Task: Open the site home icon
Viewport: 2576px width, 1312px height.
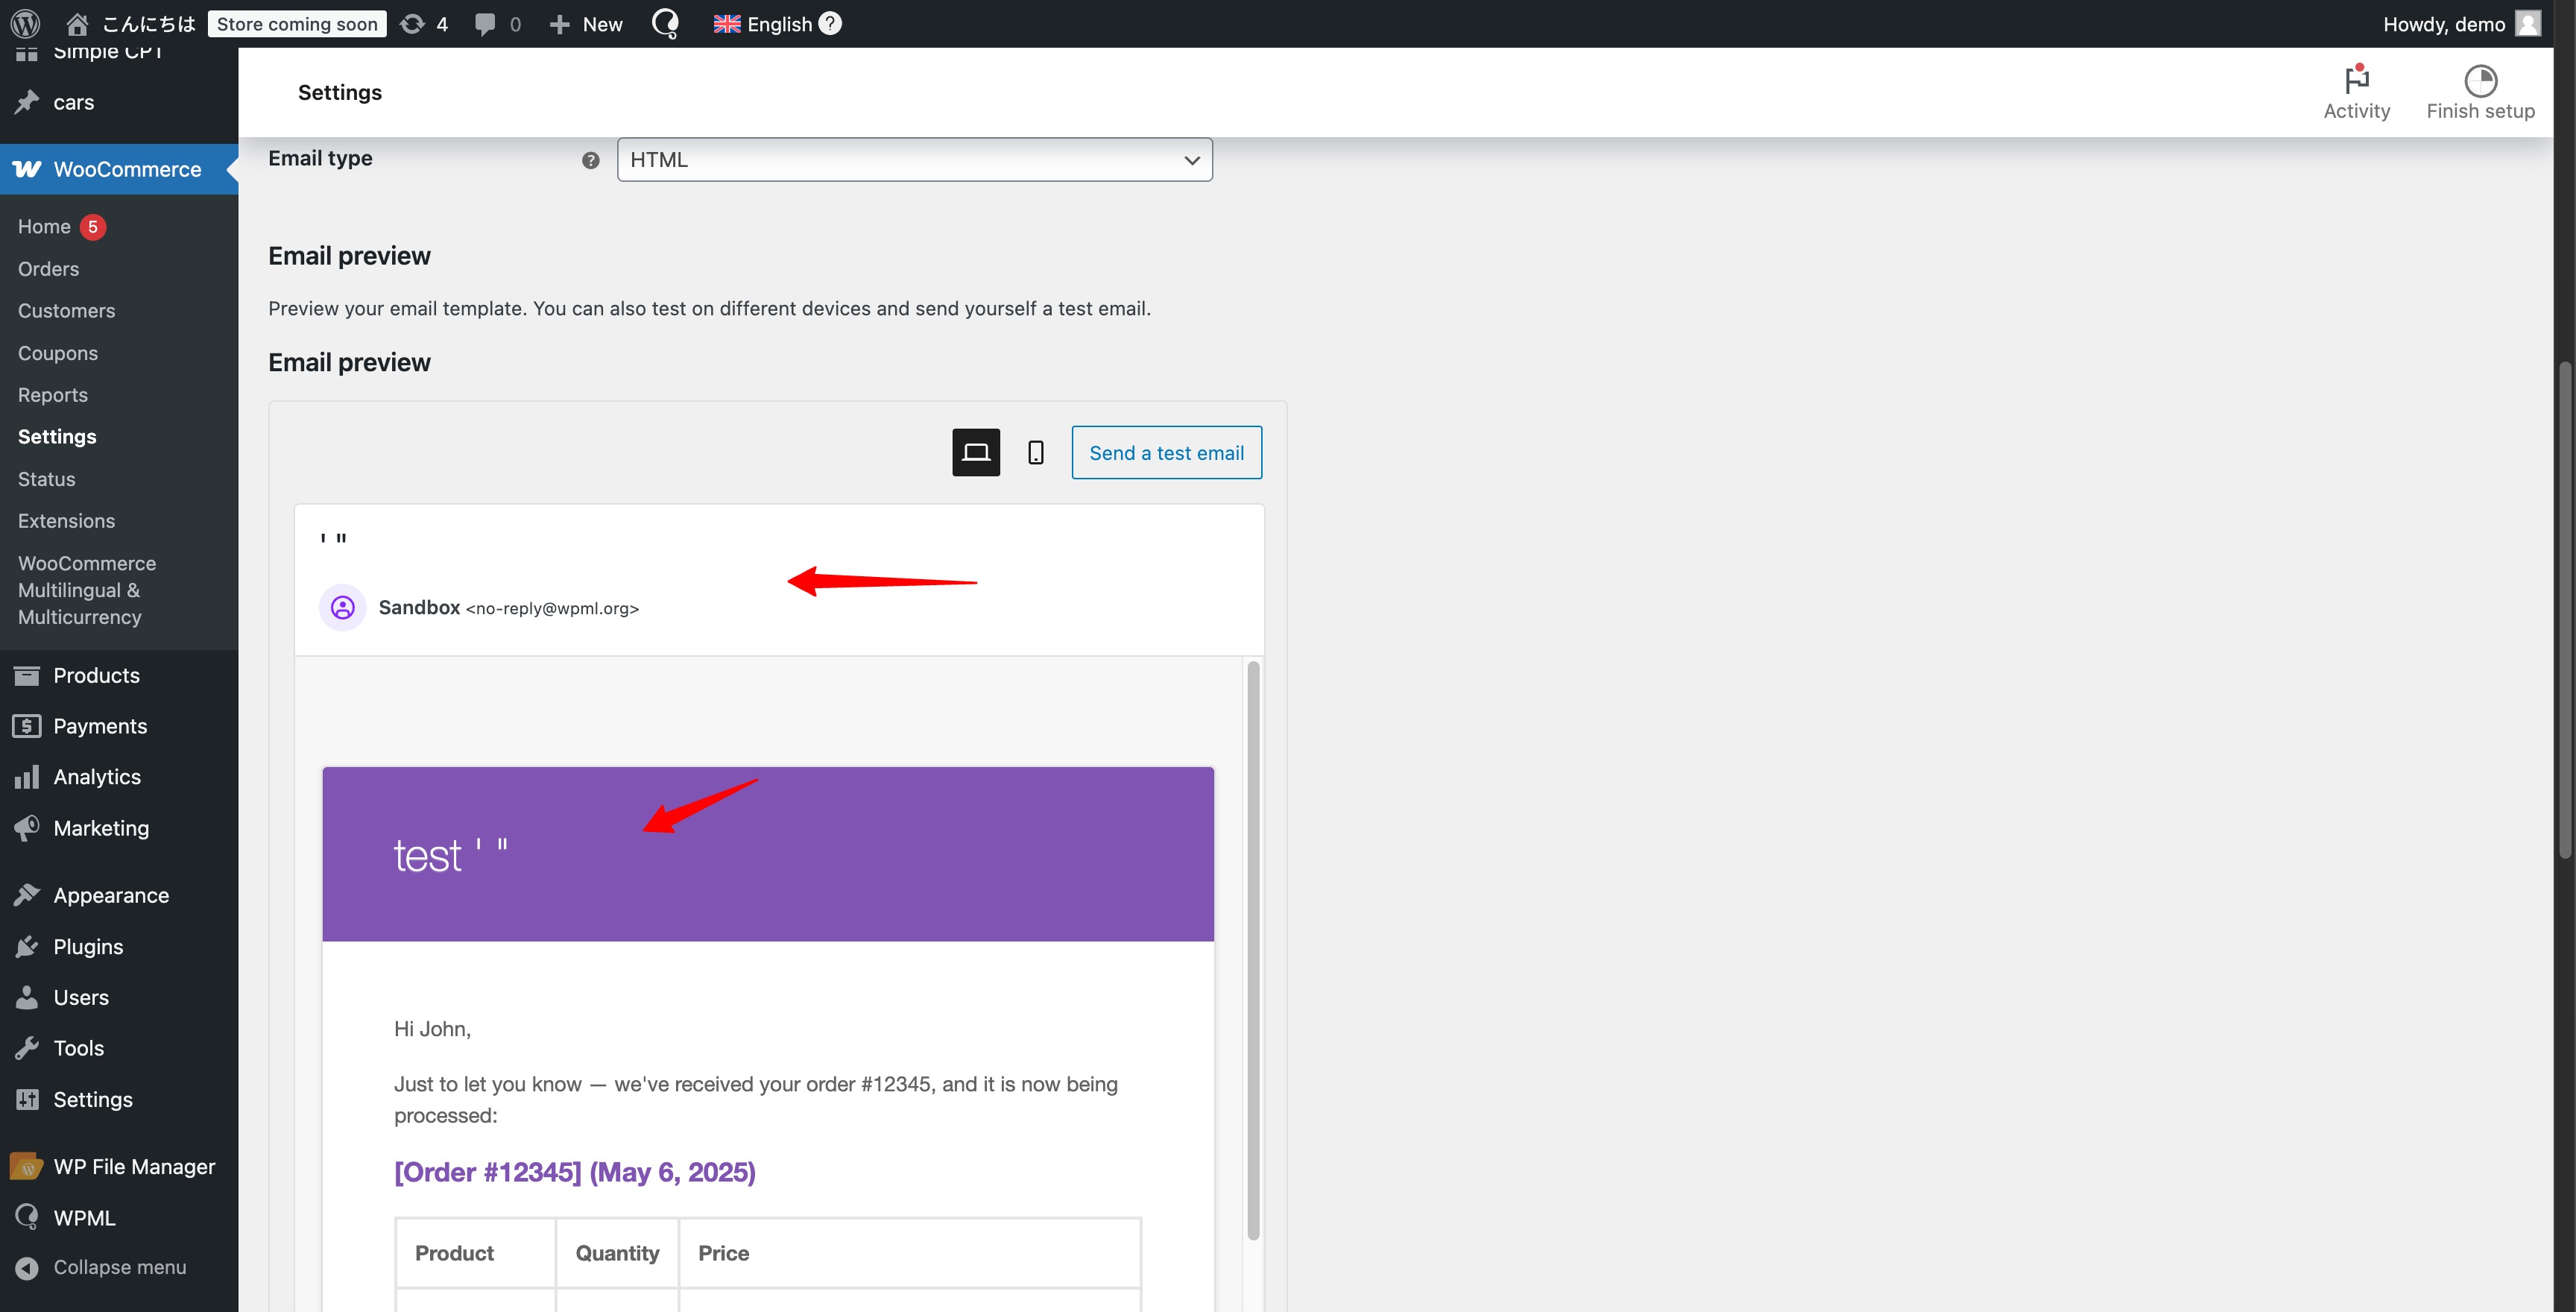Action: tap(77, 23)
